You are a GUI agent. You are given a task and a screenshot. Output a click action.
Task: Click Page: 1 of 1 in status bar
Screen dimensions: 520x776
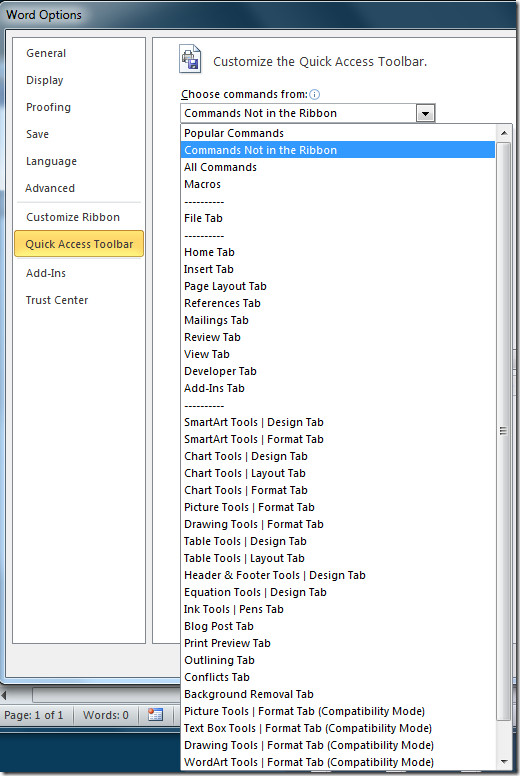point(34,715)
